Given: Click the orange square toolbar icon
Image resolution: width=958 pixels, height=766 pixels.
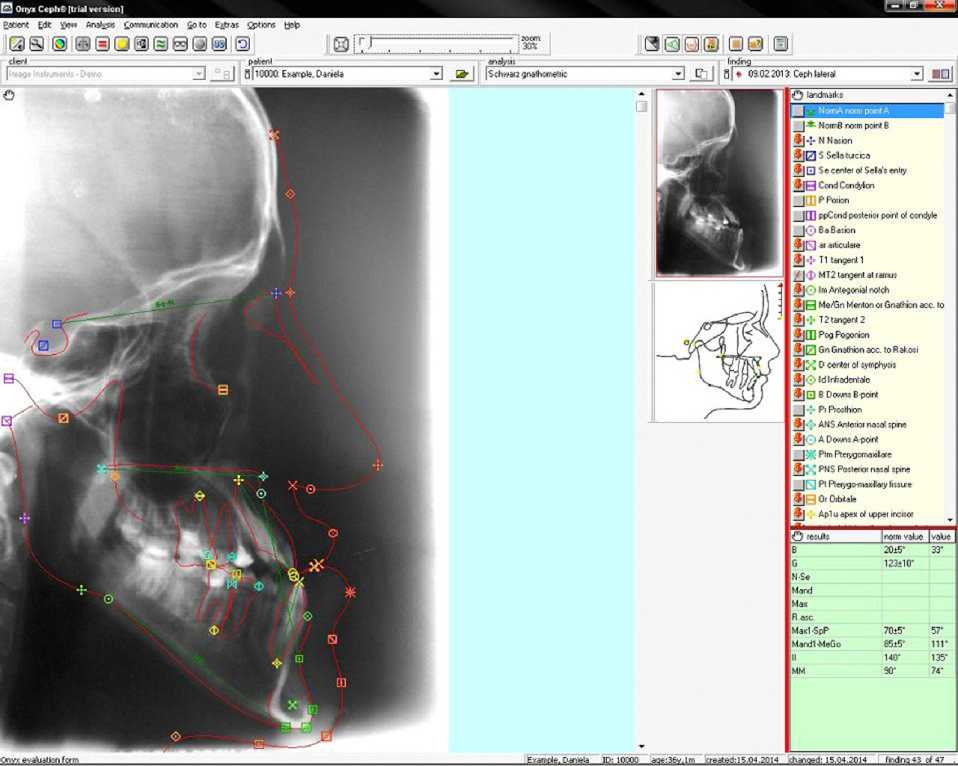Looking at the screenshot, I should tap(736, 43).
